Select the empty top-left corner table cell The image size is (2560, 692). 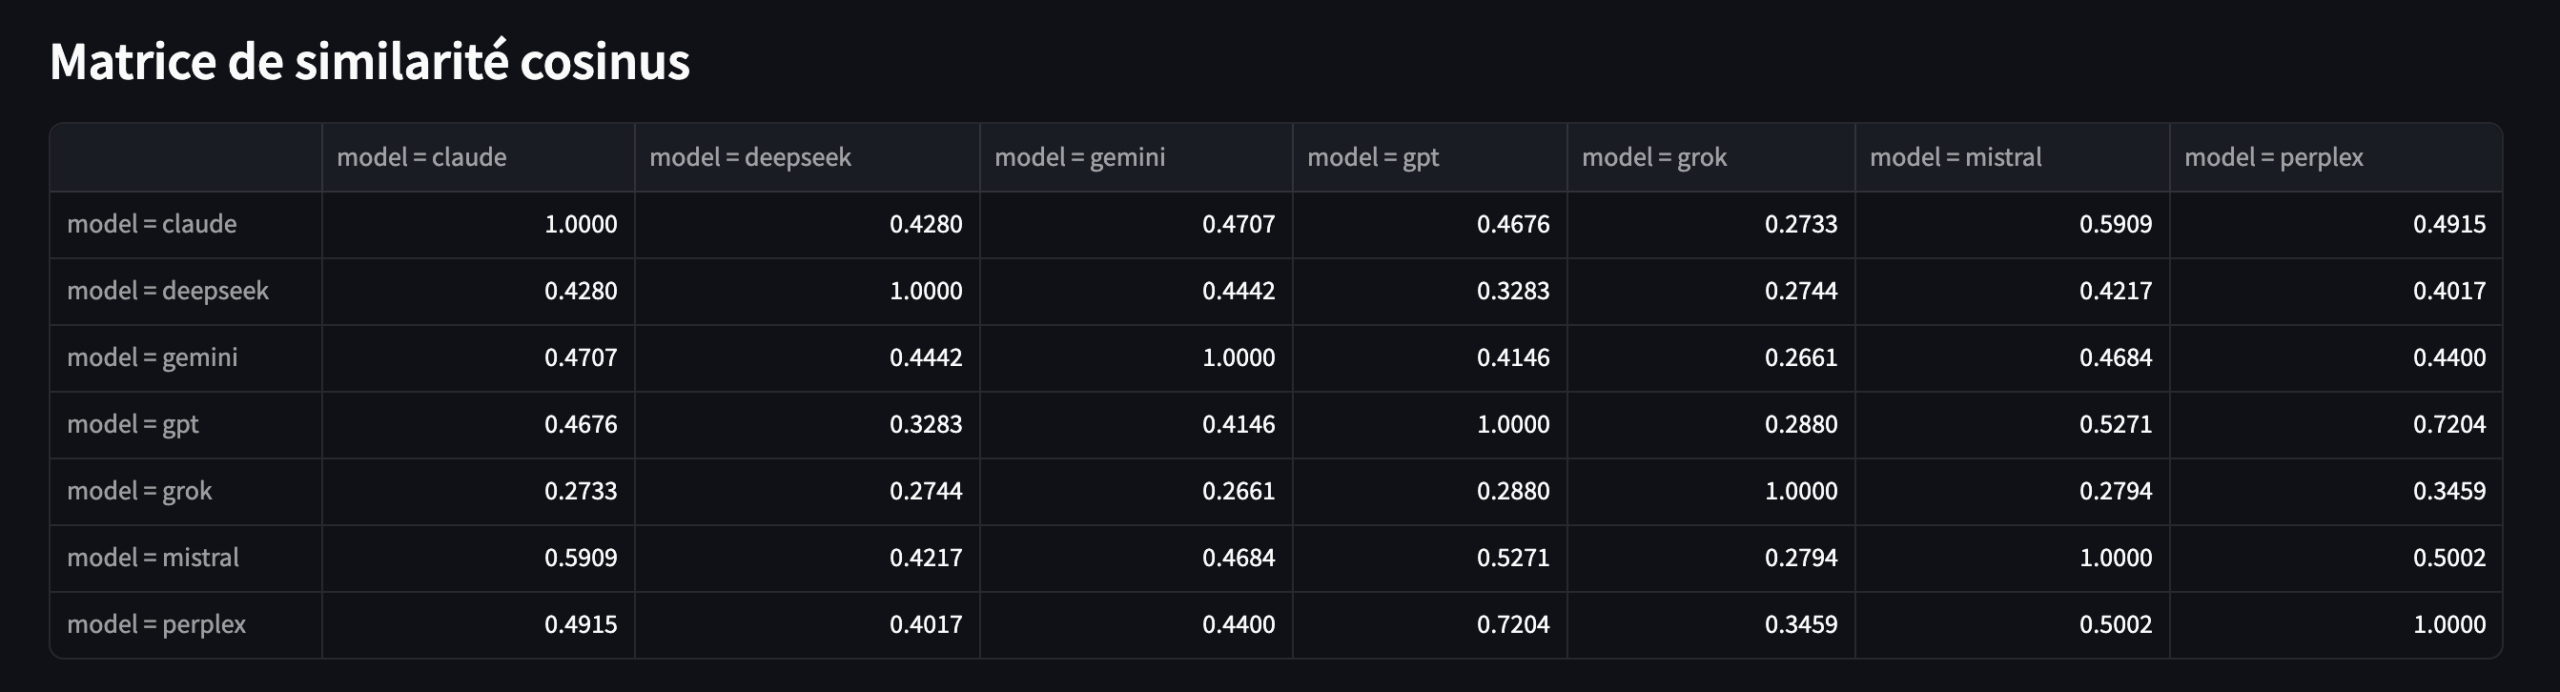coord(186,157)
